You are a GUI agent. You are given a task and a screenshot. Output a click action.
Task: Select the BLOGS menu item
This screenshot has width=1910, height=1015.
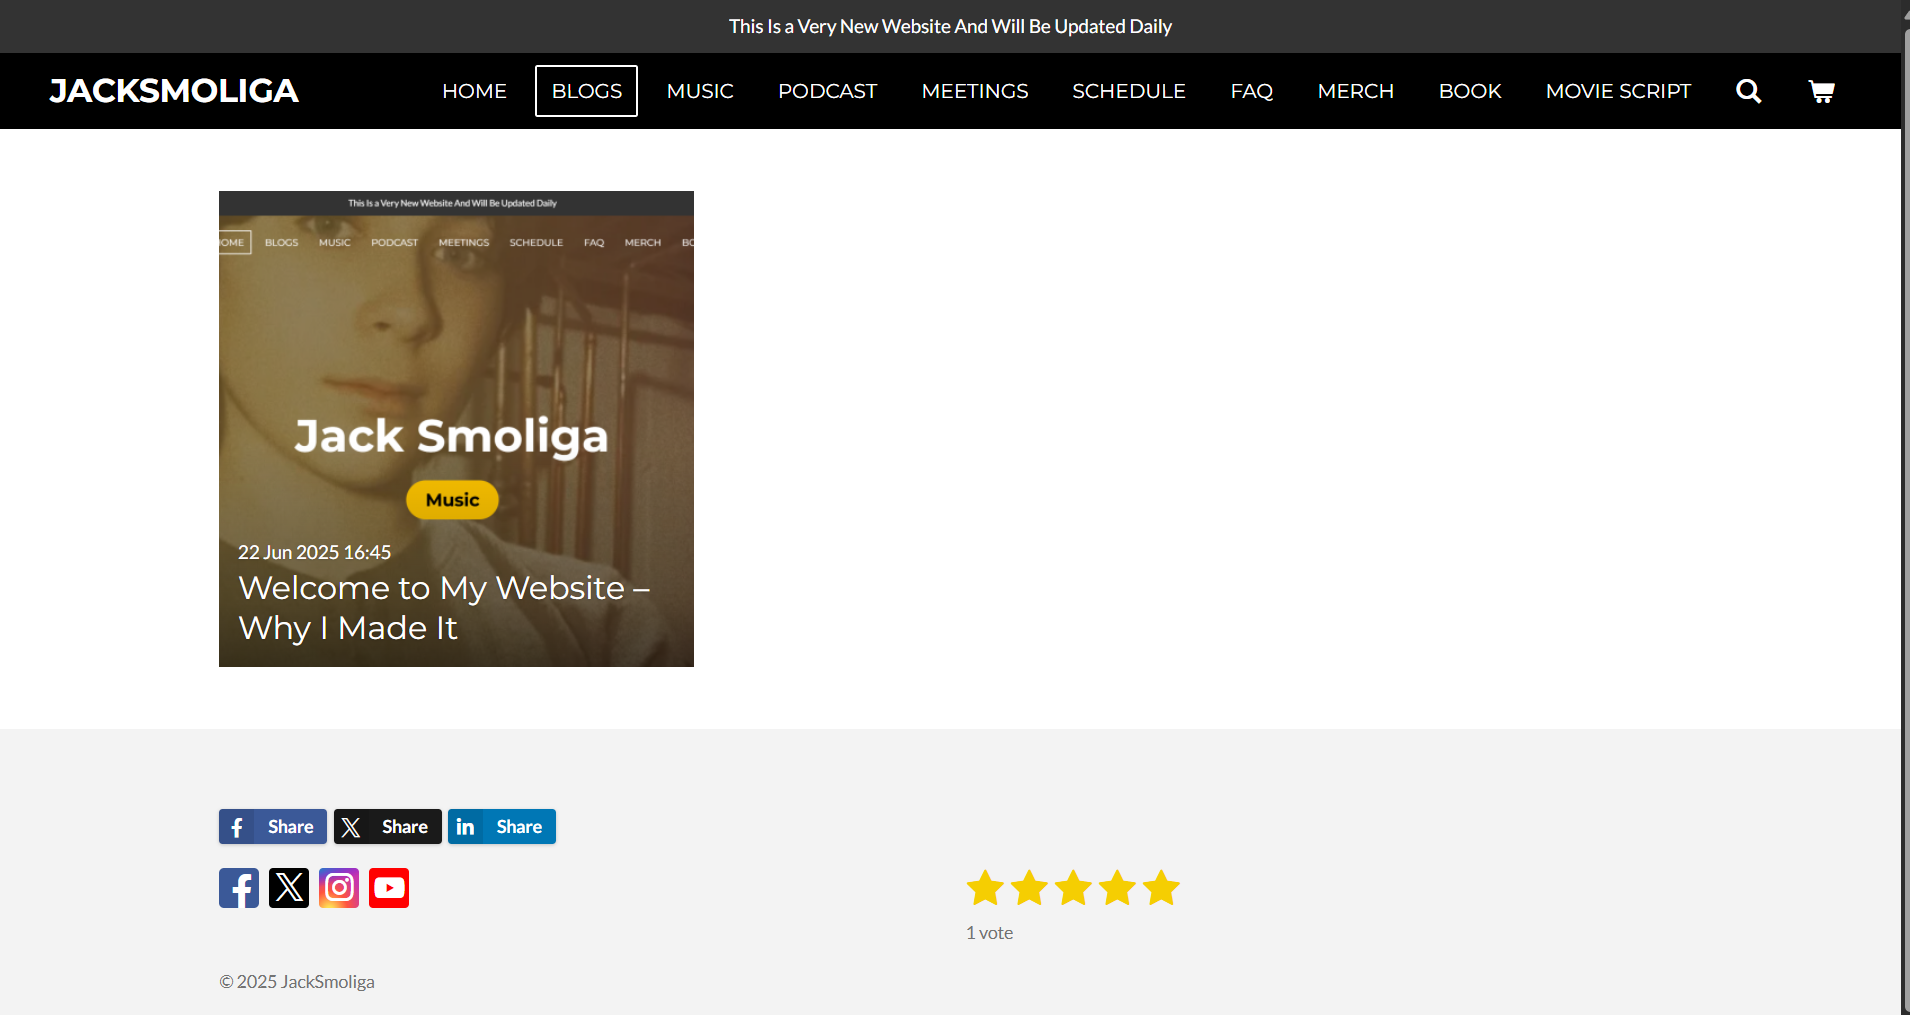click(x=586, y=91)
